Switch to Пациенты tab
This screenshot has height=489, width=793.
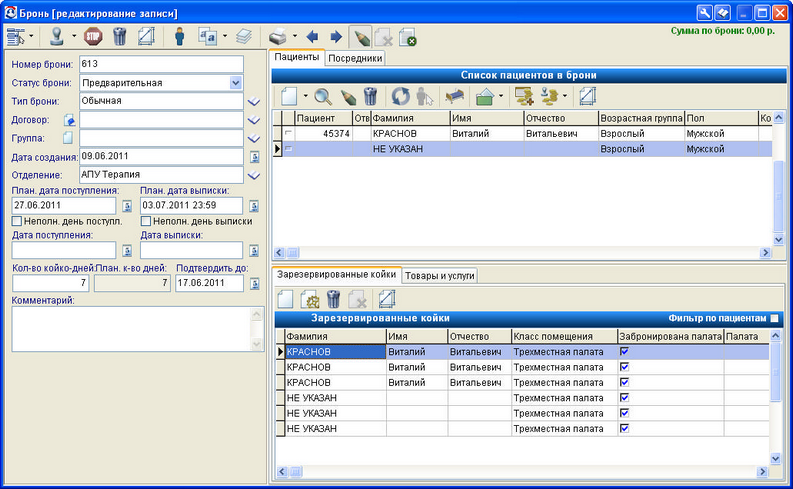click(297, 57)
